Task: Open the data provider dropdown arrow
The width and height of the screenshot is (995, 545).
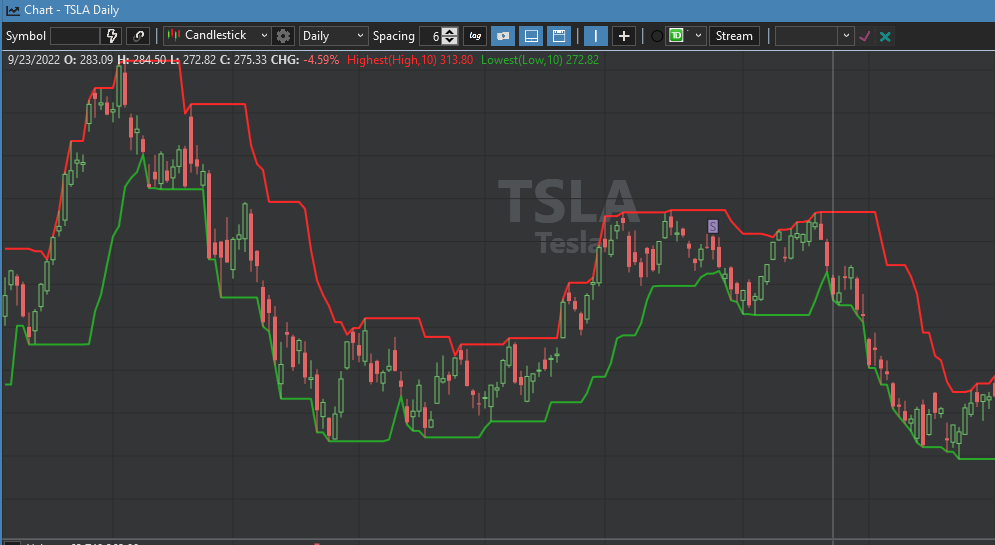Action: 698,36
